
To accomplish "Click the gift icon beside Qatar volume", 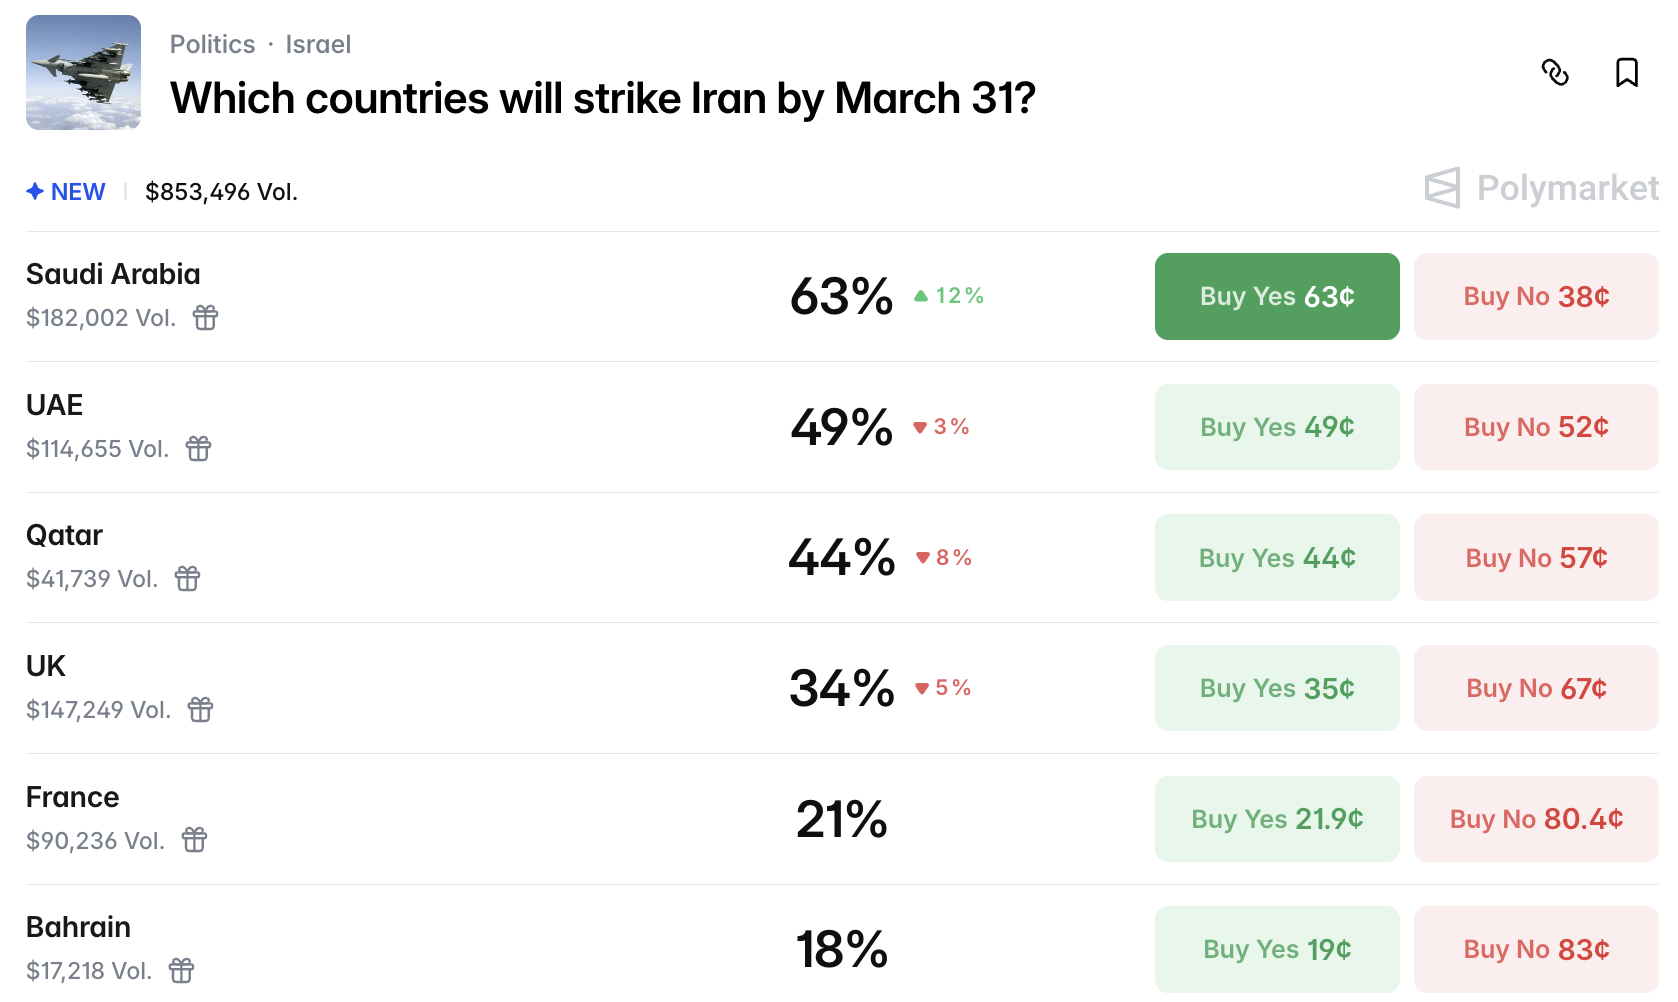I will tap(188, 579).
